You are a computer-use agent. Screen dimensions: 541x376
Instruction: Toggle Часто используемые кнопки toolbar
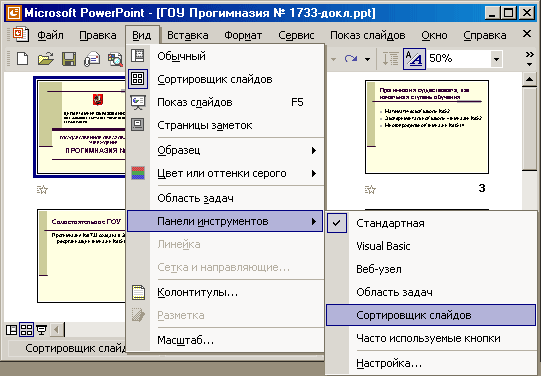431,338
